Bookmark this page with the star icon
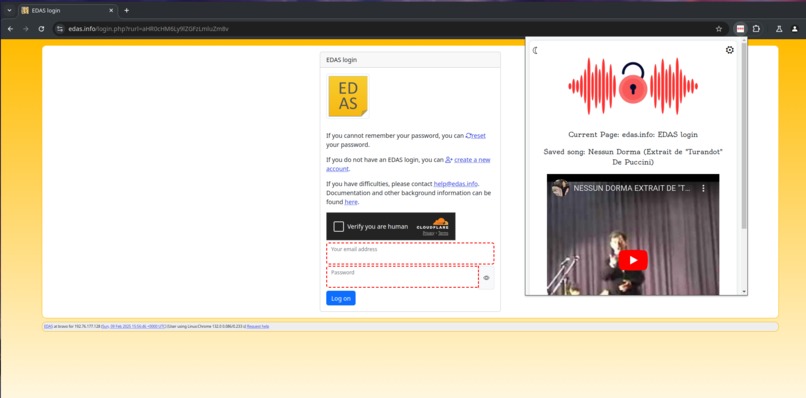The image size is (806, 398). coord(719,29)
